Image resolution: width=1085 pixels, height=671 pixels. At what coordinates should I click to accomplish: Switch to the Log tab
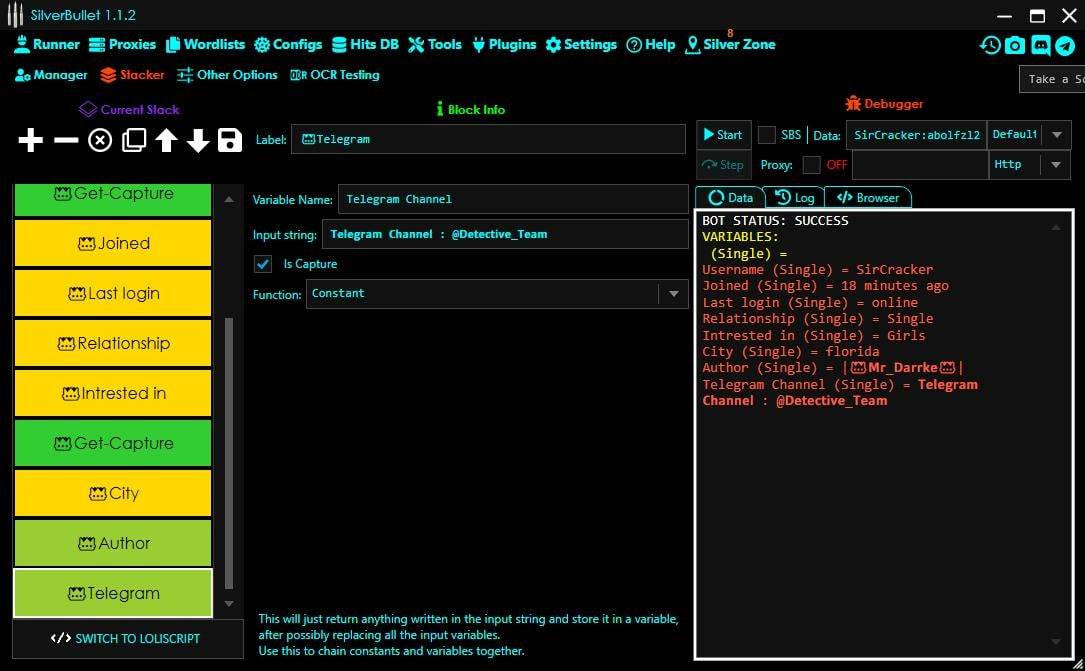tap(795, 198)
